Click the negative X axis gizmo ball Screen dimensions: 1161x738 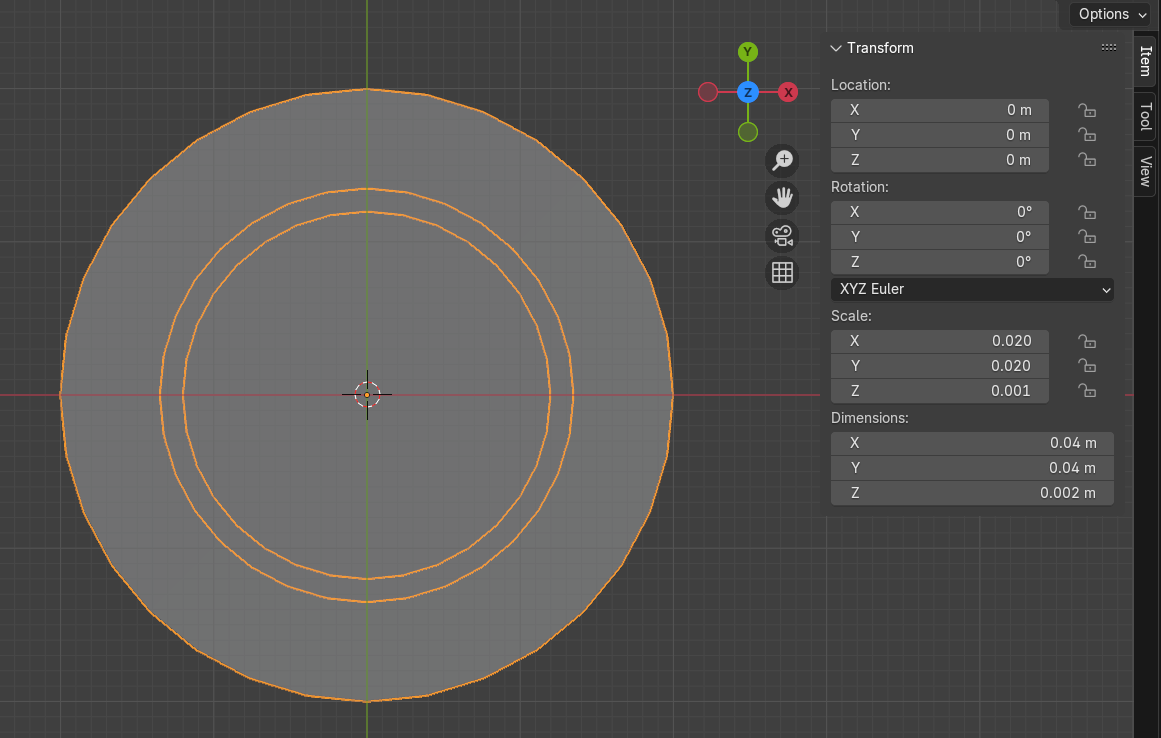click(x=708, y=93)
